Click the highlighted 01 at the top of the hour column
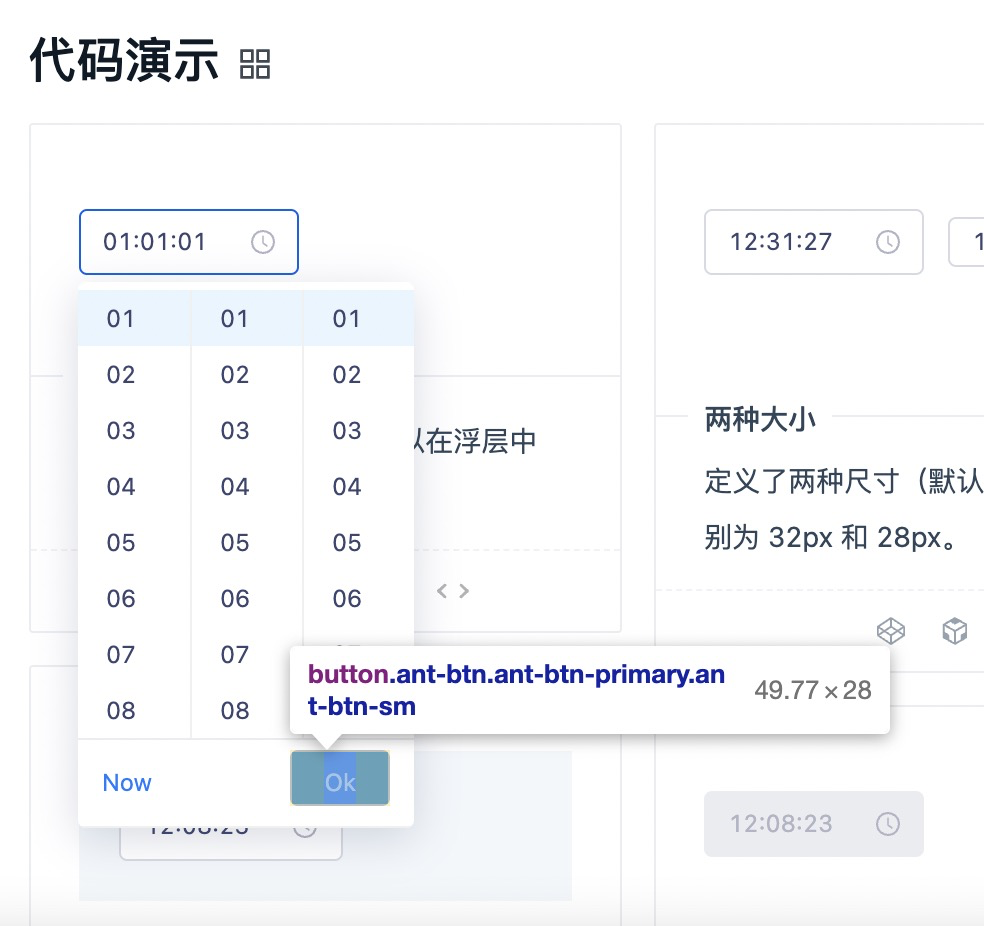Image resolution: width=984 pixels, height=926 pixels. [120, 318]
